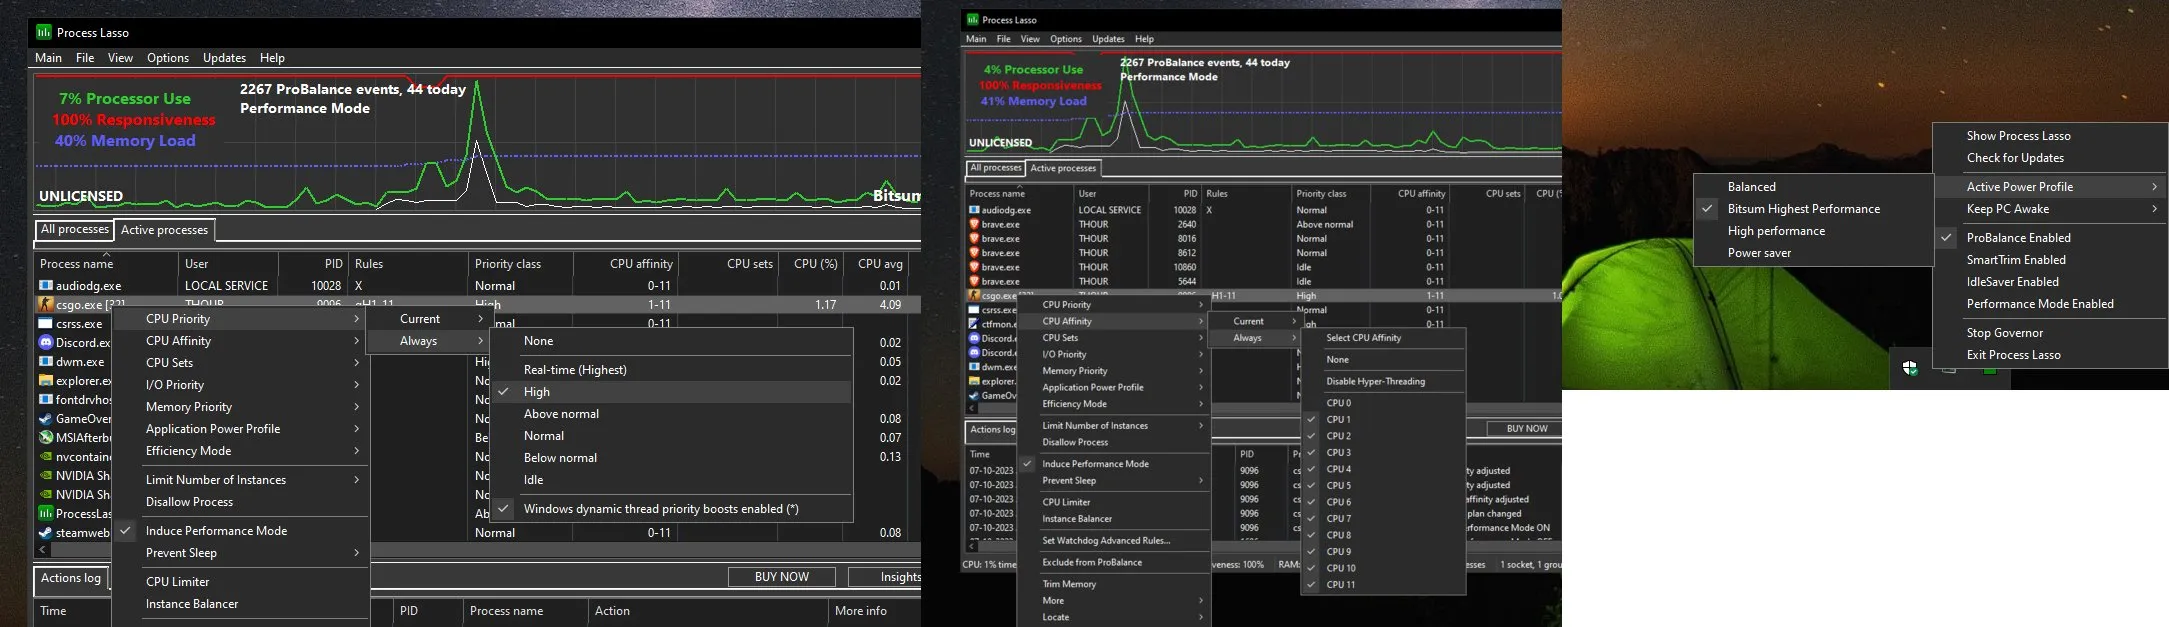Click the ProcessLasso process icon in left window

45,513
